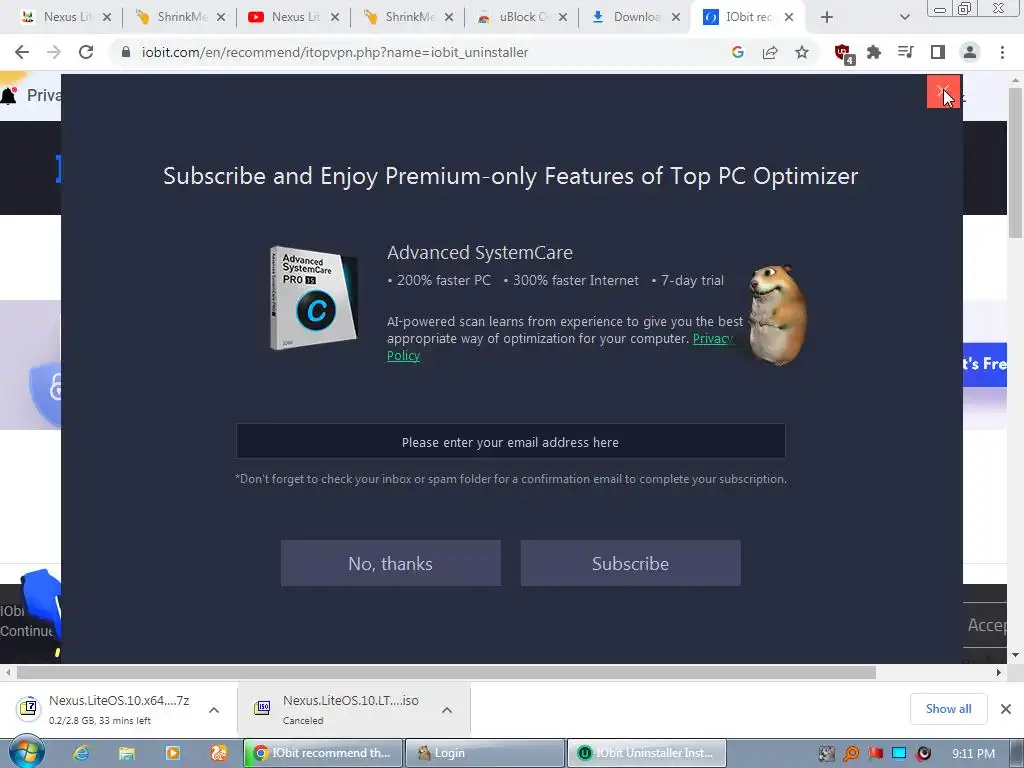Expand options for Nexus.LiteOS.10.x64 7z download
The width and height of the screenshot is (1024, 768).
pyautogui.click(x=214, y=710)
